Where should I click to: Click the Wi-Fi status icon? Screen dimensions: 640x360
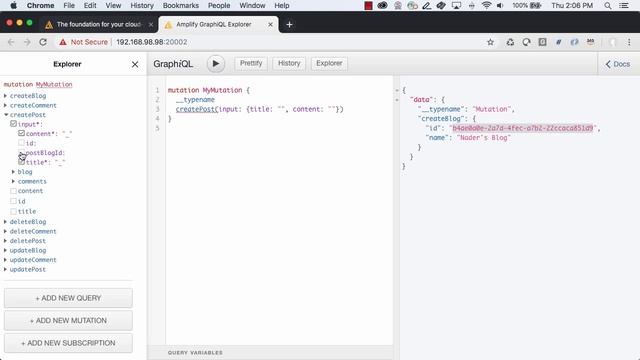pos(486,5)
